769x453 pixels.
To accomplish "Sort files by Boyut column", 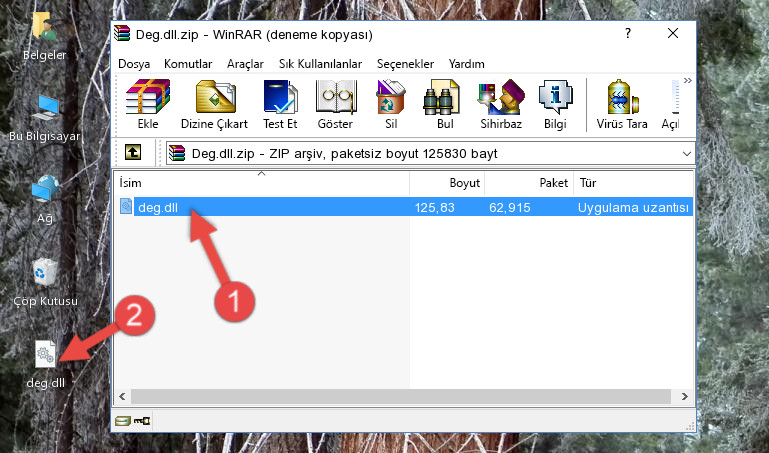I will pyautogui.click(x=447, y=183).
